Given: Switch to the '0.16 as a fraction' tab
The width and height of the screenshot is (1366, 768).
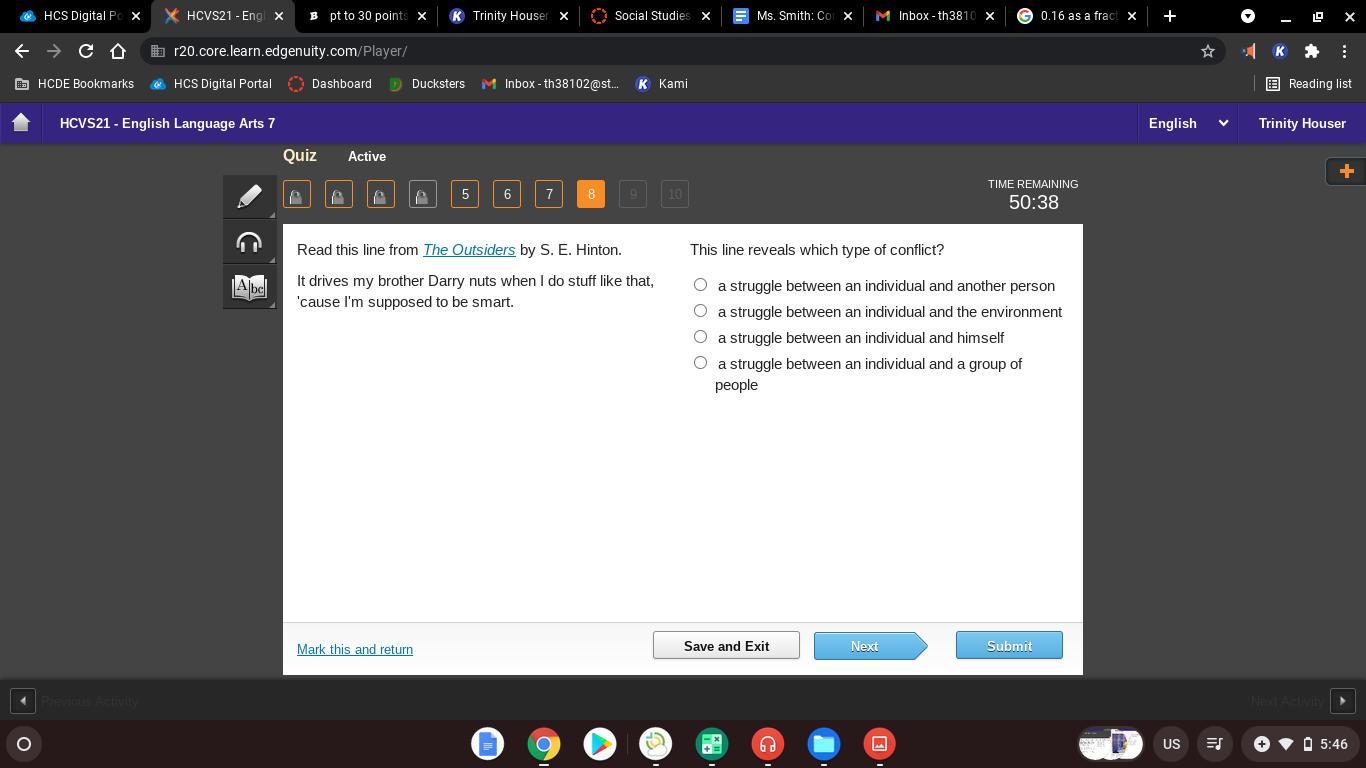Looking at the screenshot, I should click(1079, 16).
